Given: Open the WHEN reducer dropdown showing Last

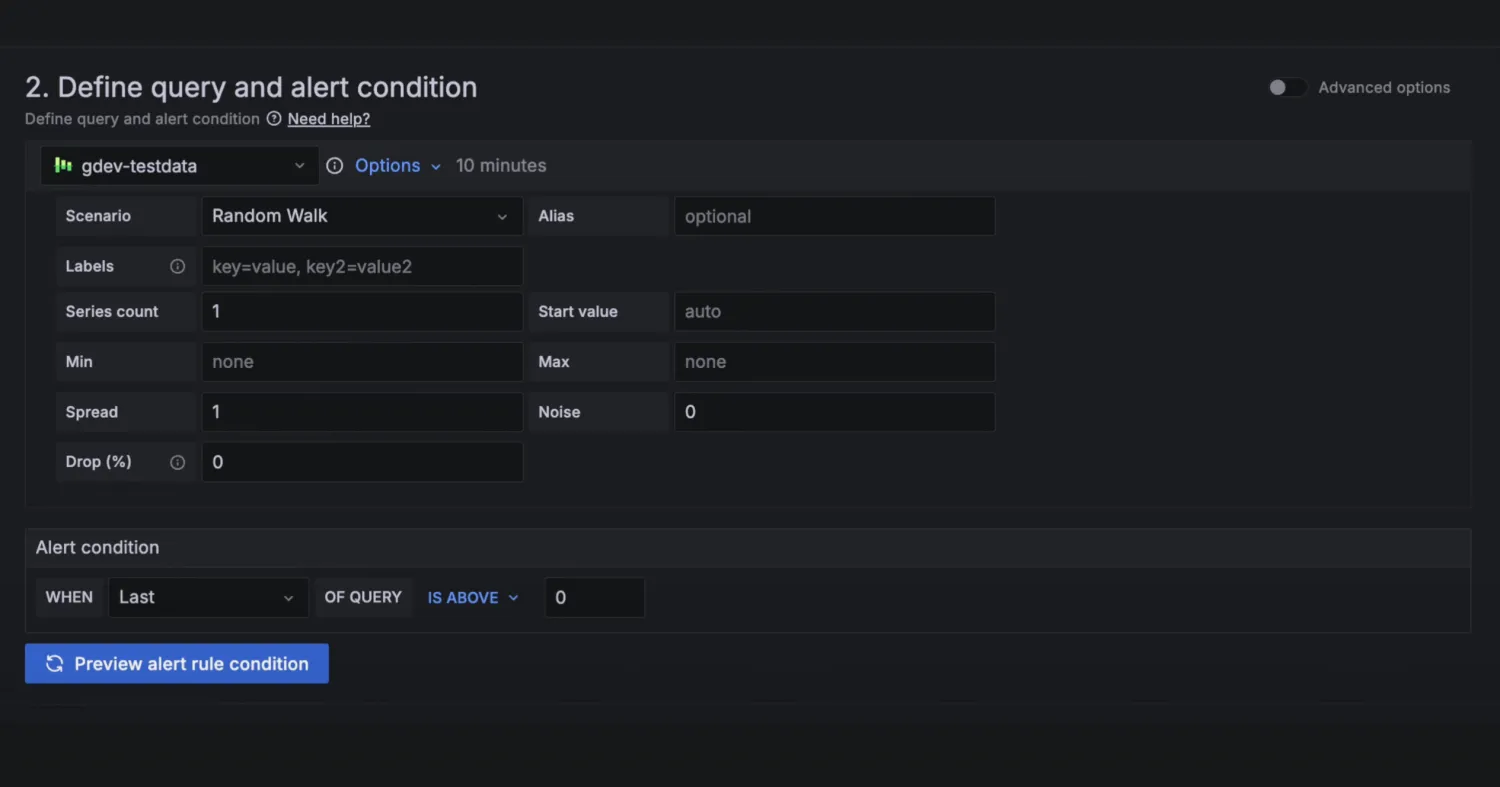Looking at the screenshot, I should [208, 597].
